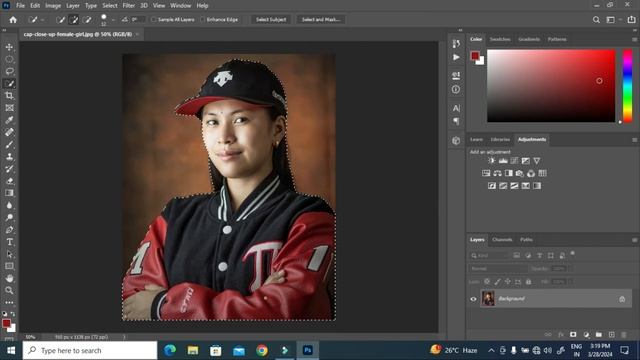The image size is (640, 360).
Task: Switch to the Channels tab
Action: (502, 240)
